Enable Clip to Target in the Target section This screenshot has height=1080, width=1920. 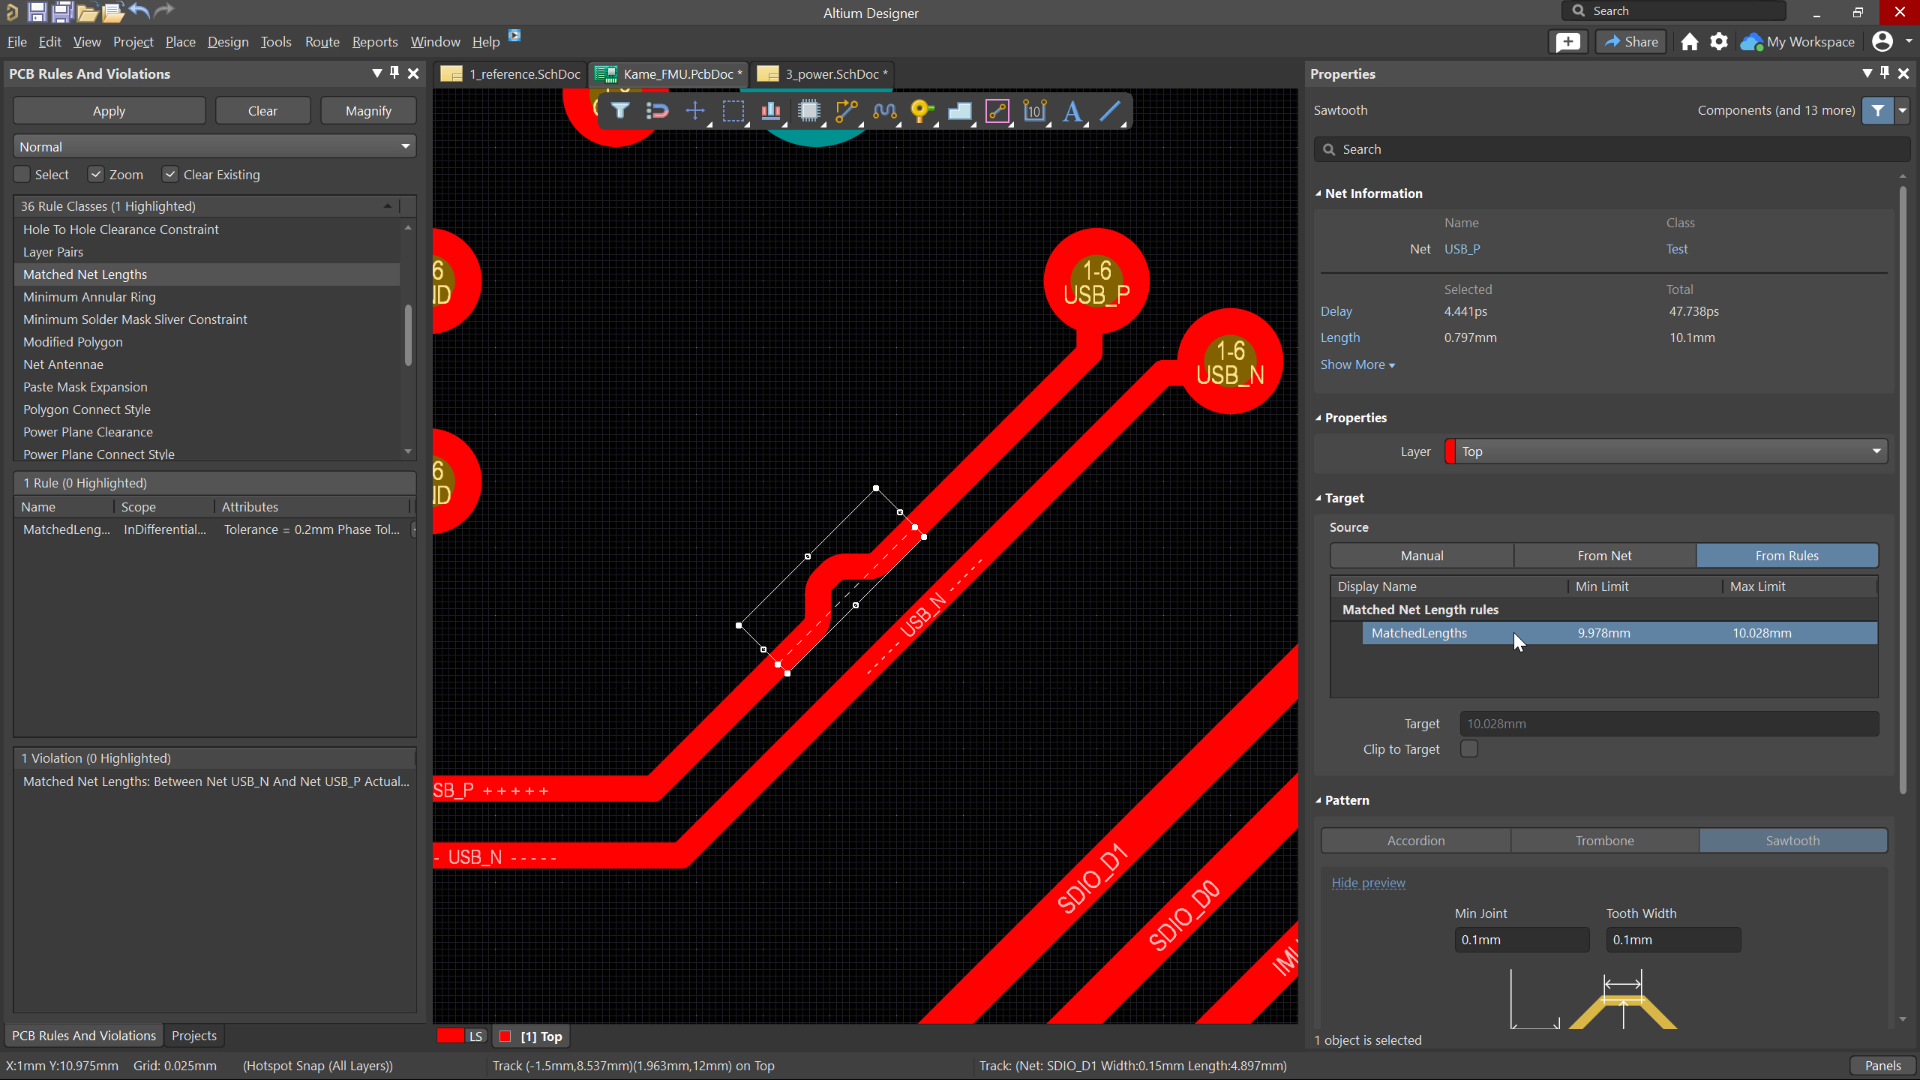[x=1469, y=748]
